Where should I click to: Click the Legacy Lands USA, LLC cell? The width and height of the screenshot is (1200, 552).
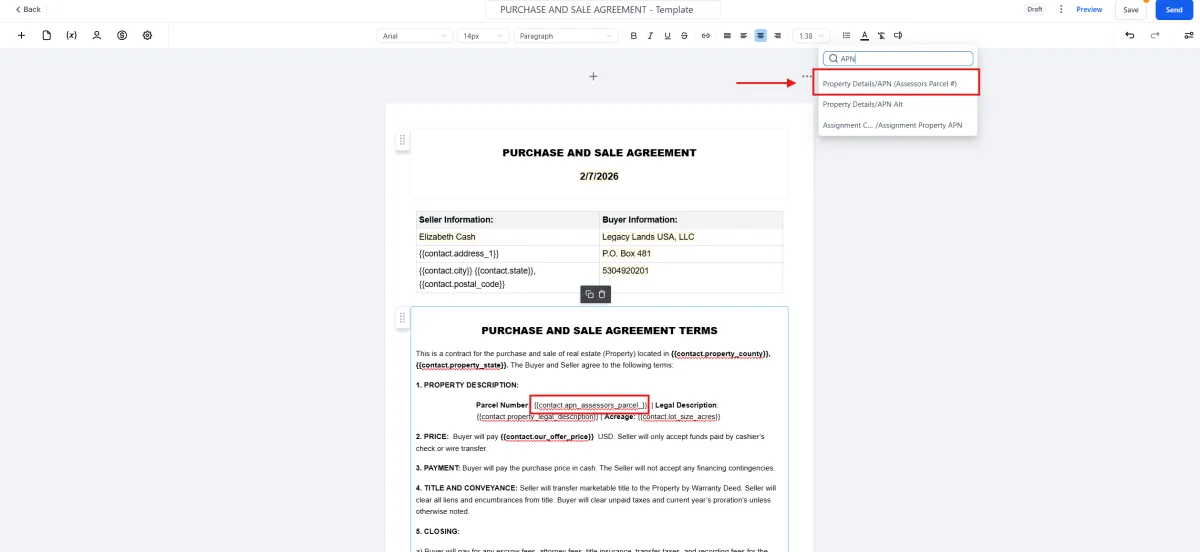[x=691, y=237]
